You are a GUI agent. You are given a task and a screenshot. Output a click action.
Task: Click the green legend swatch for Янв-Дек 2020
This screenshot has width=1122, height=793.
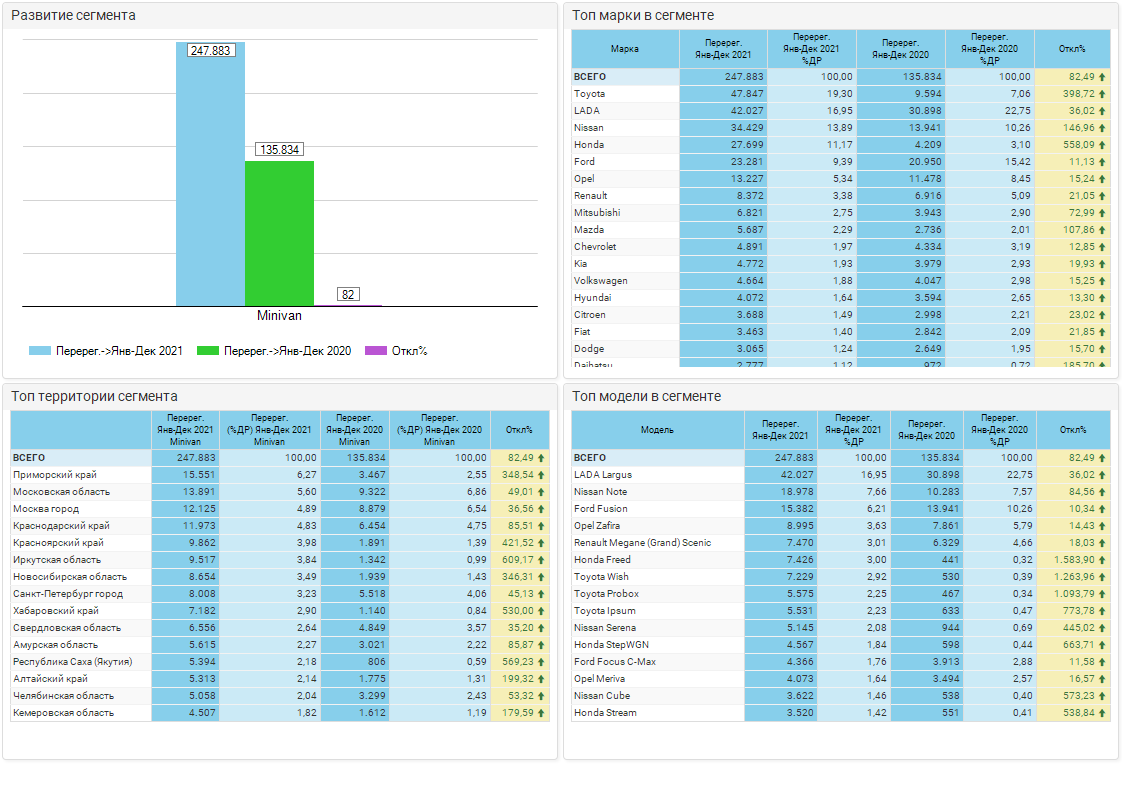click(x=208, y=351)
